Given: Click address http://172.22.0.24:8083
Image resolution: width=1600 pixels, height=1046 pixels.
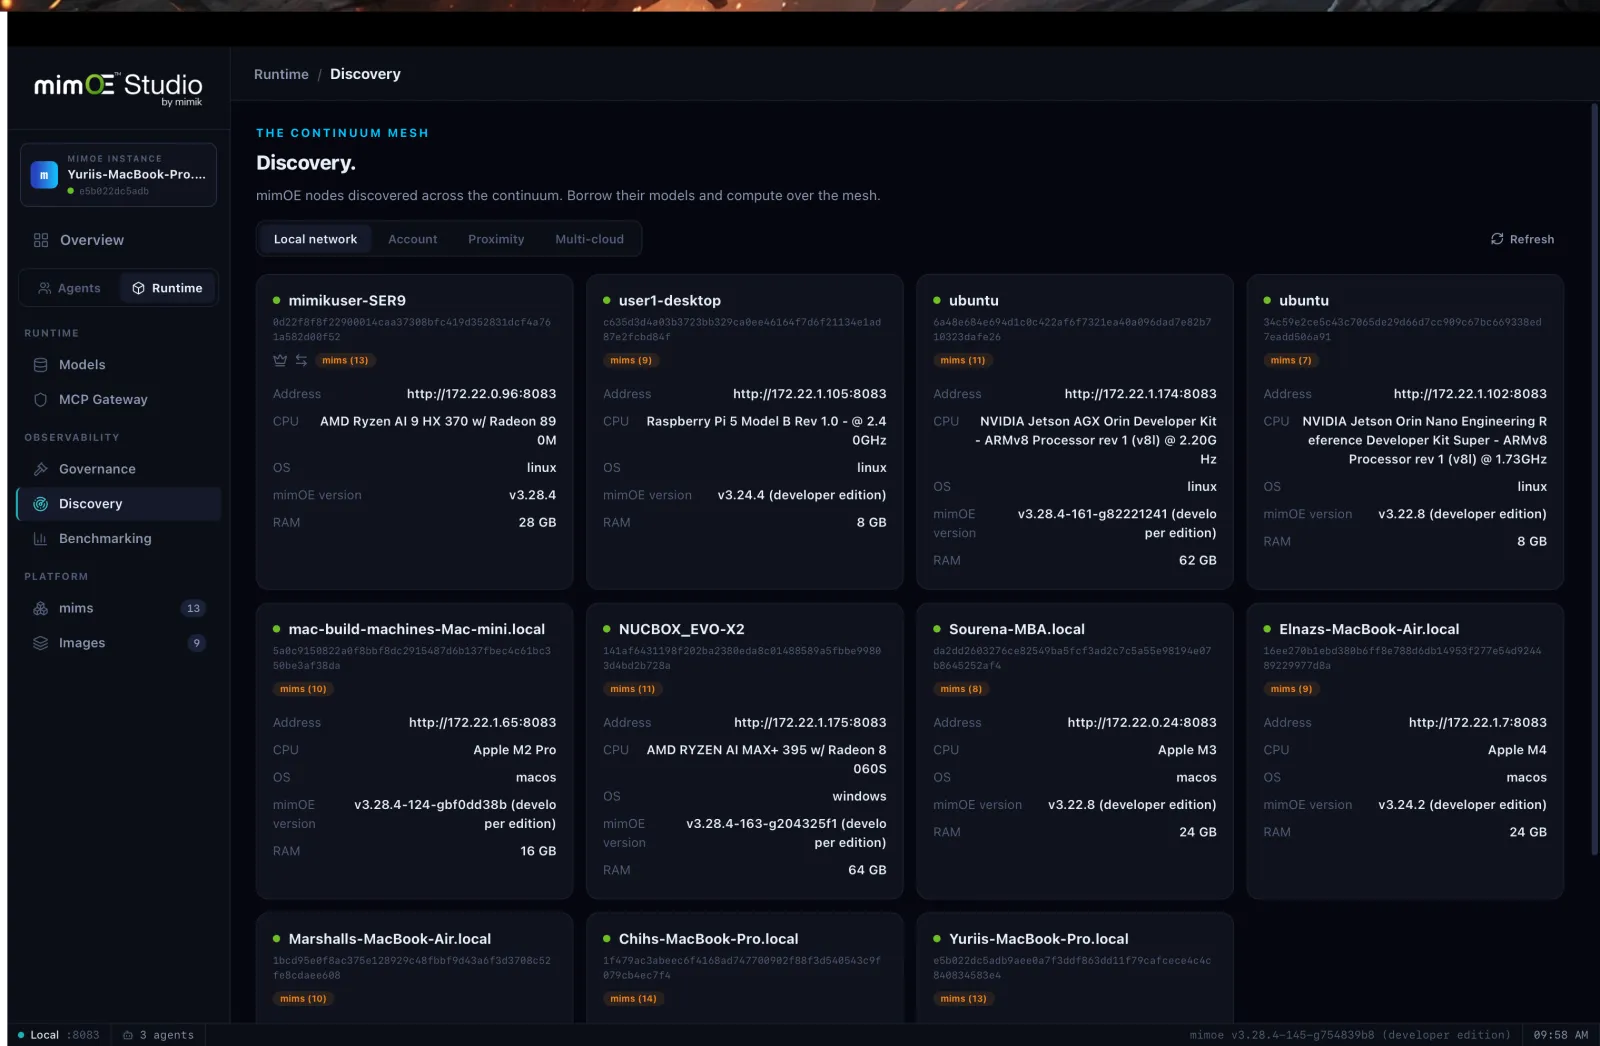Looking at the screenshot, I should [x=1142, y=723].
